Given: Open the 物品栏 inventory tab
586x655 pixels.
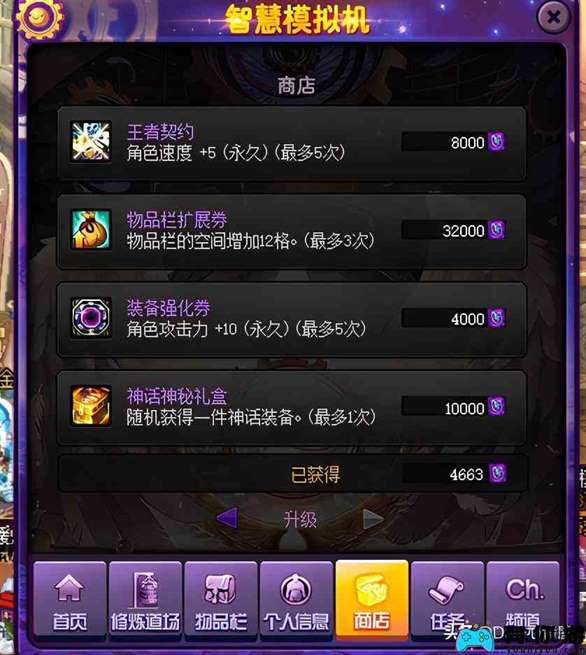Looking at the screenshot, I should coord(221,600).
